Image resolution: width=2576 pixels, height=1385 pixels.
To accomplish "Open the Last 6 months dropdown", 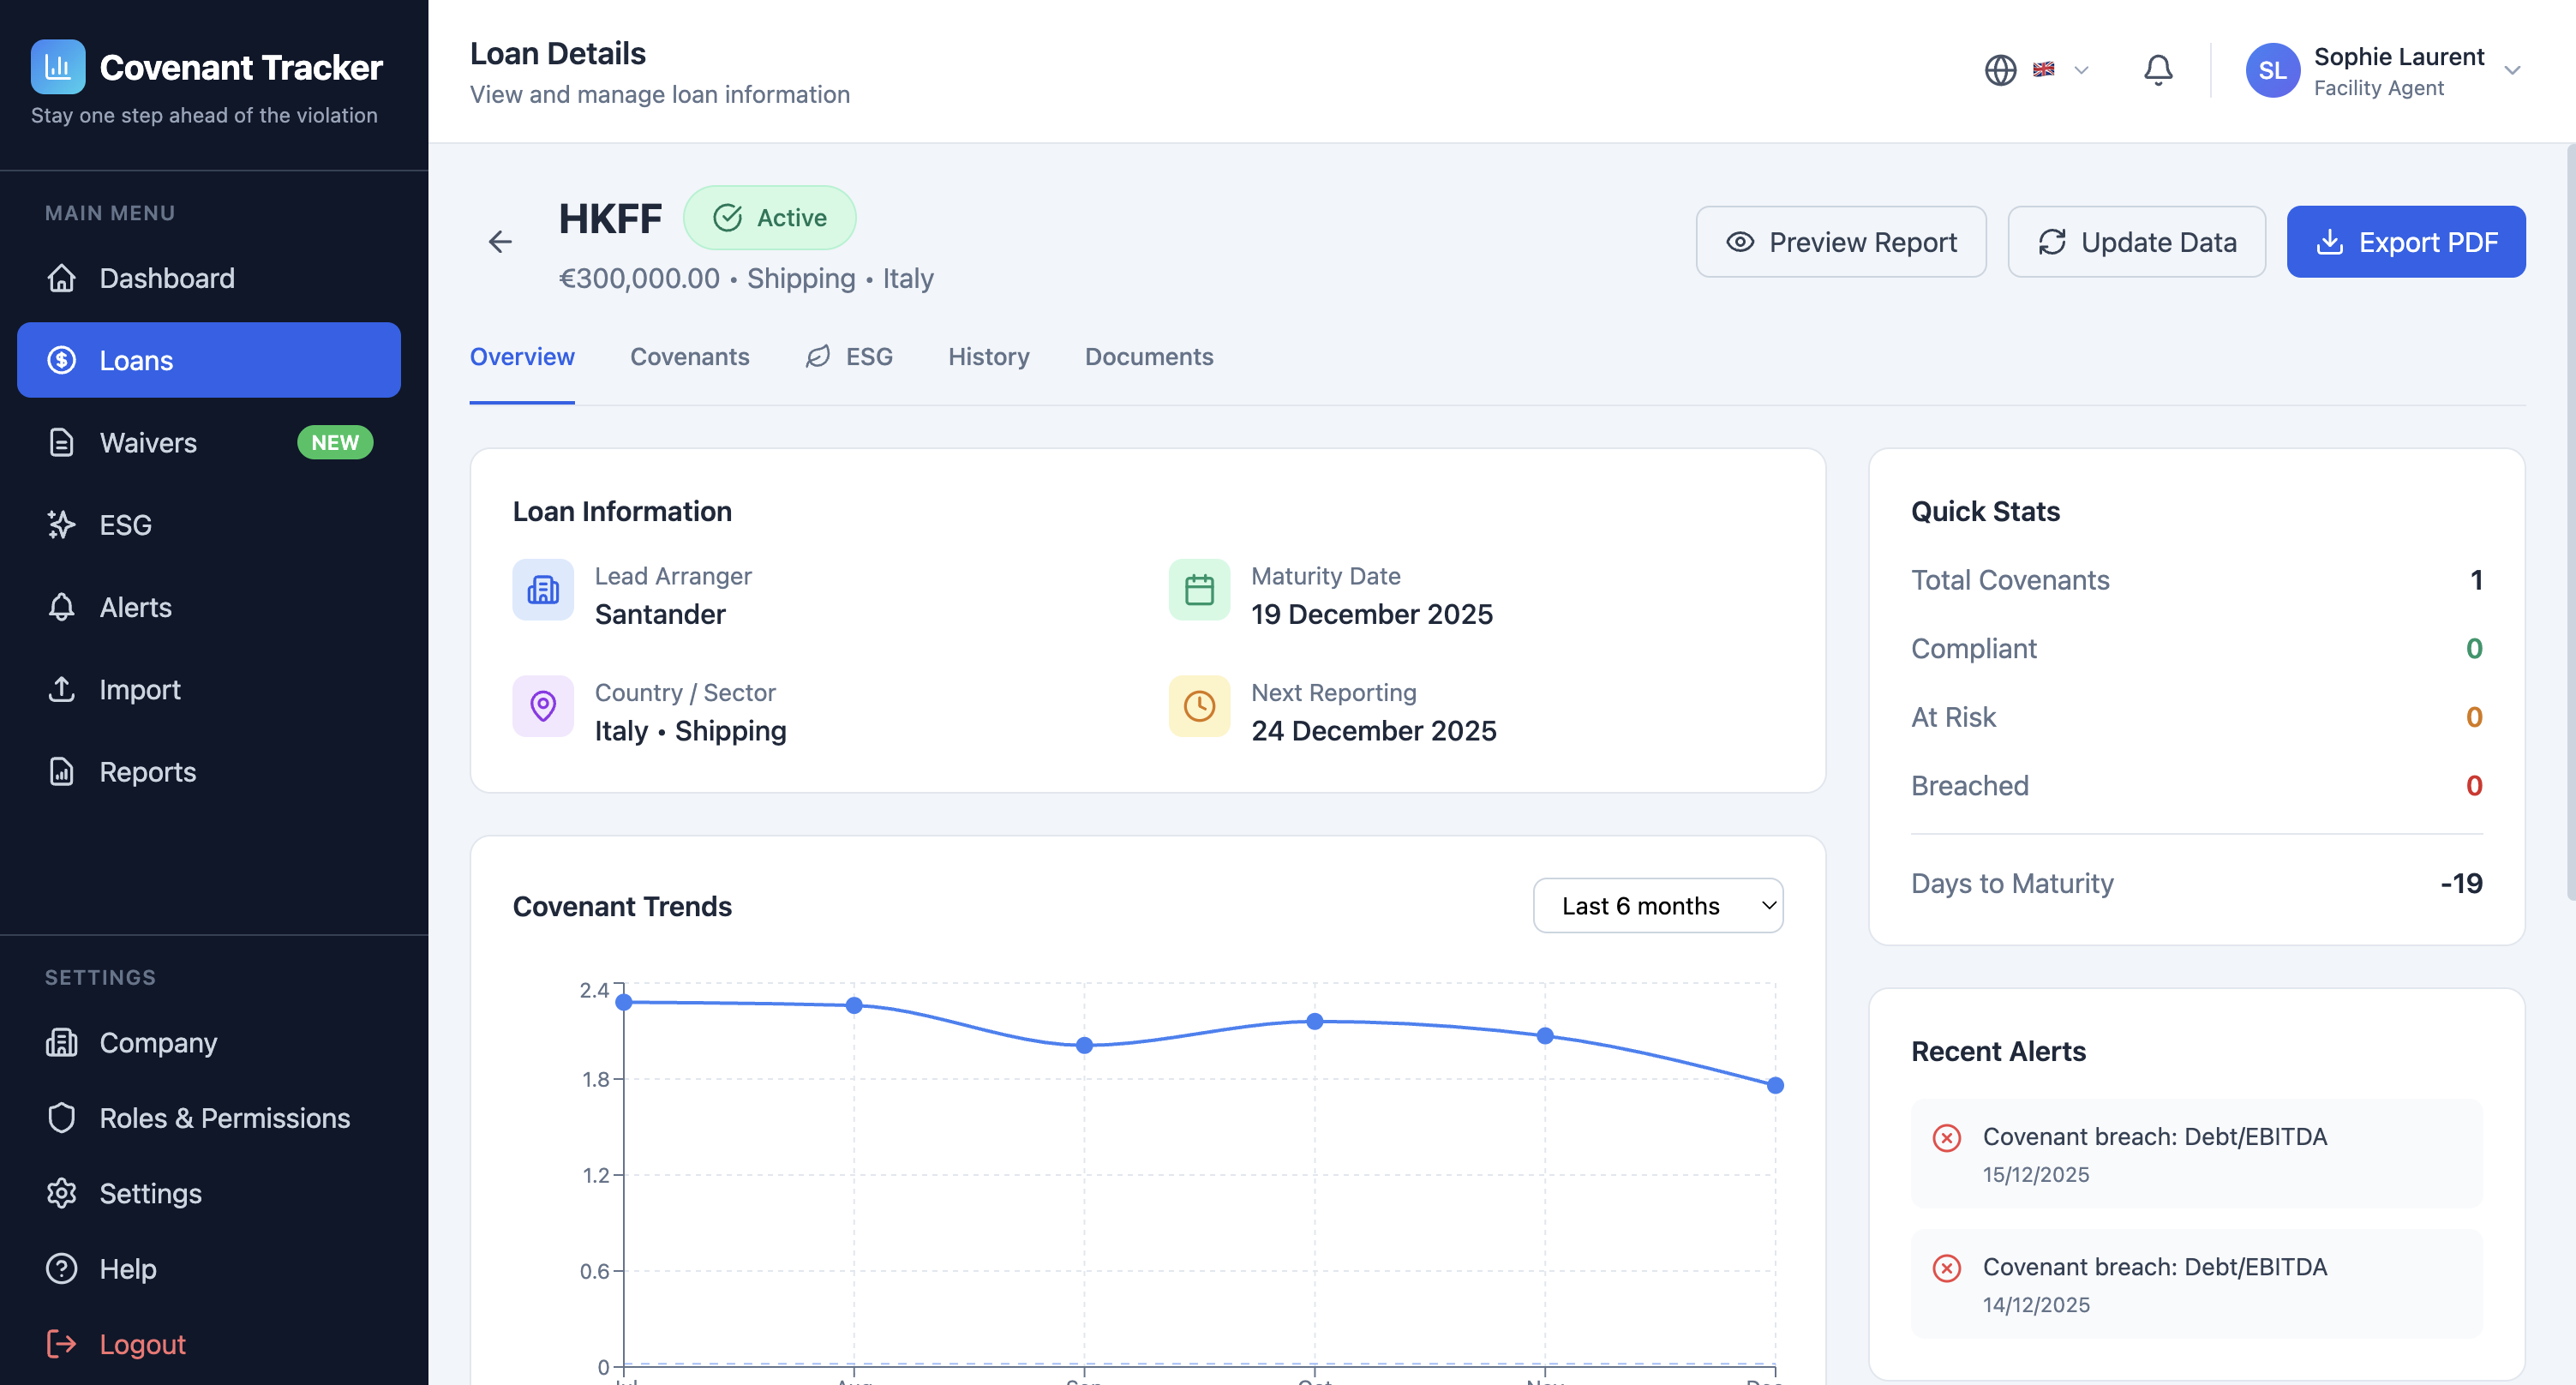I will point(1657,905).
